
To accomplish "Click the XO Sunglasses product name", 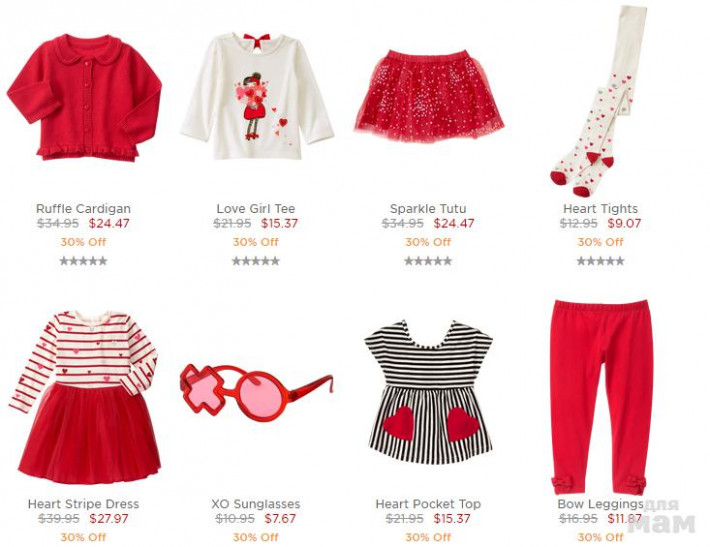I will click(256, 504).
